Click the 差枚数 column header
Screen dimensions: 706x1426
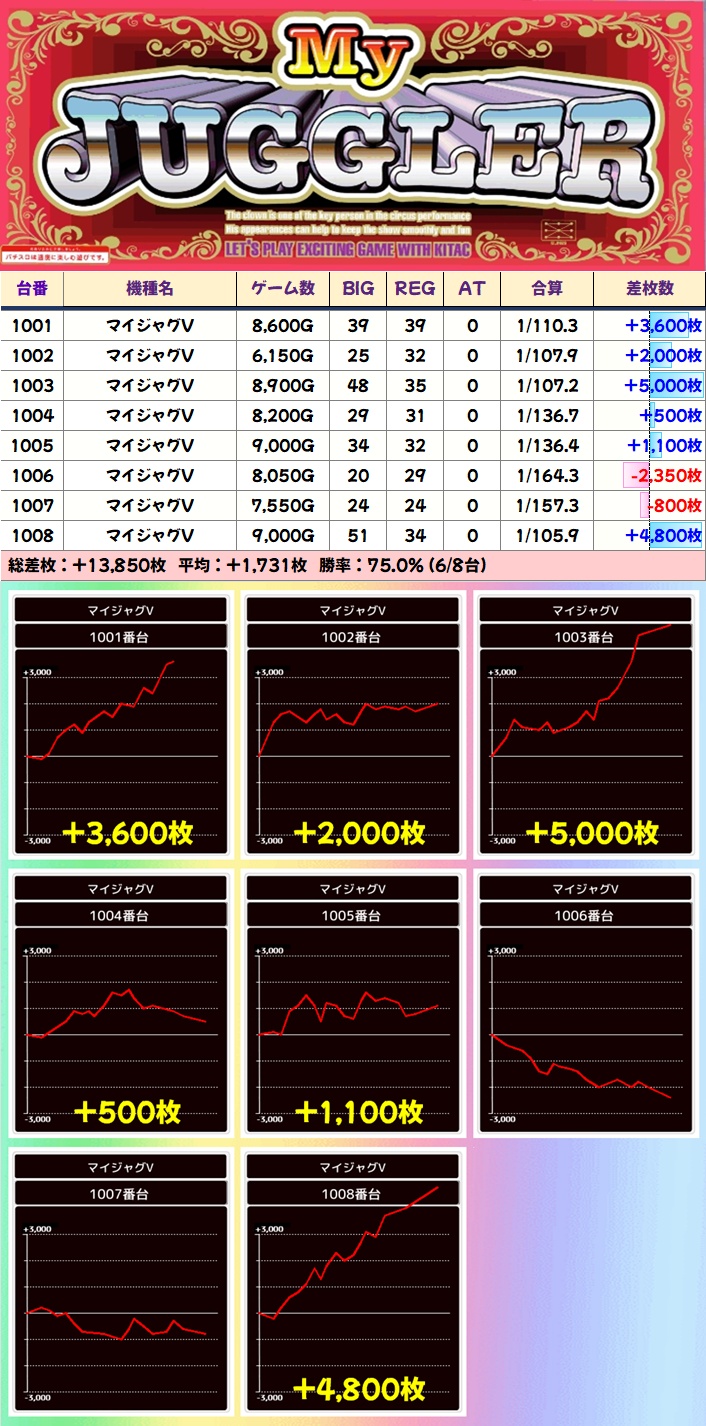649,288
